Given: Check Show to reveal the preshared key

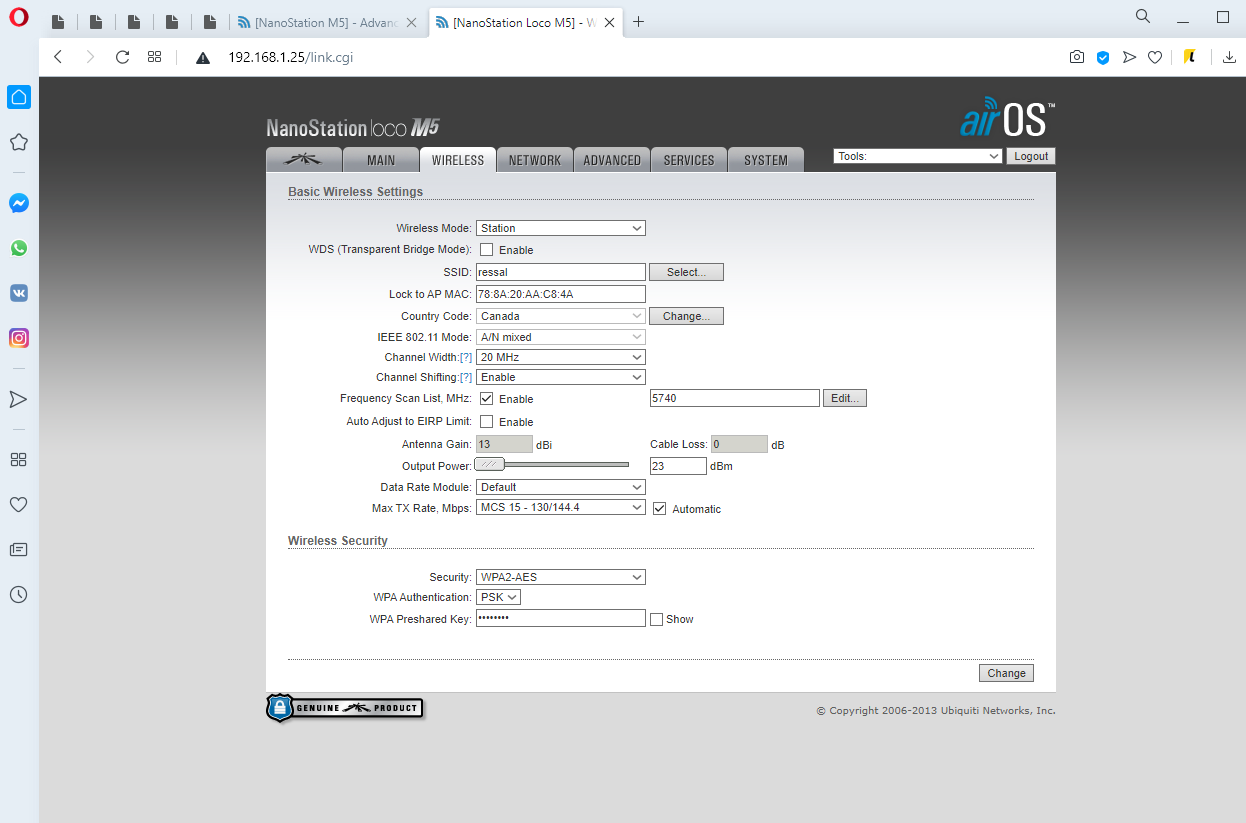Looking at the screenshot, I should tap(656, 619).
